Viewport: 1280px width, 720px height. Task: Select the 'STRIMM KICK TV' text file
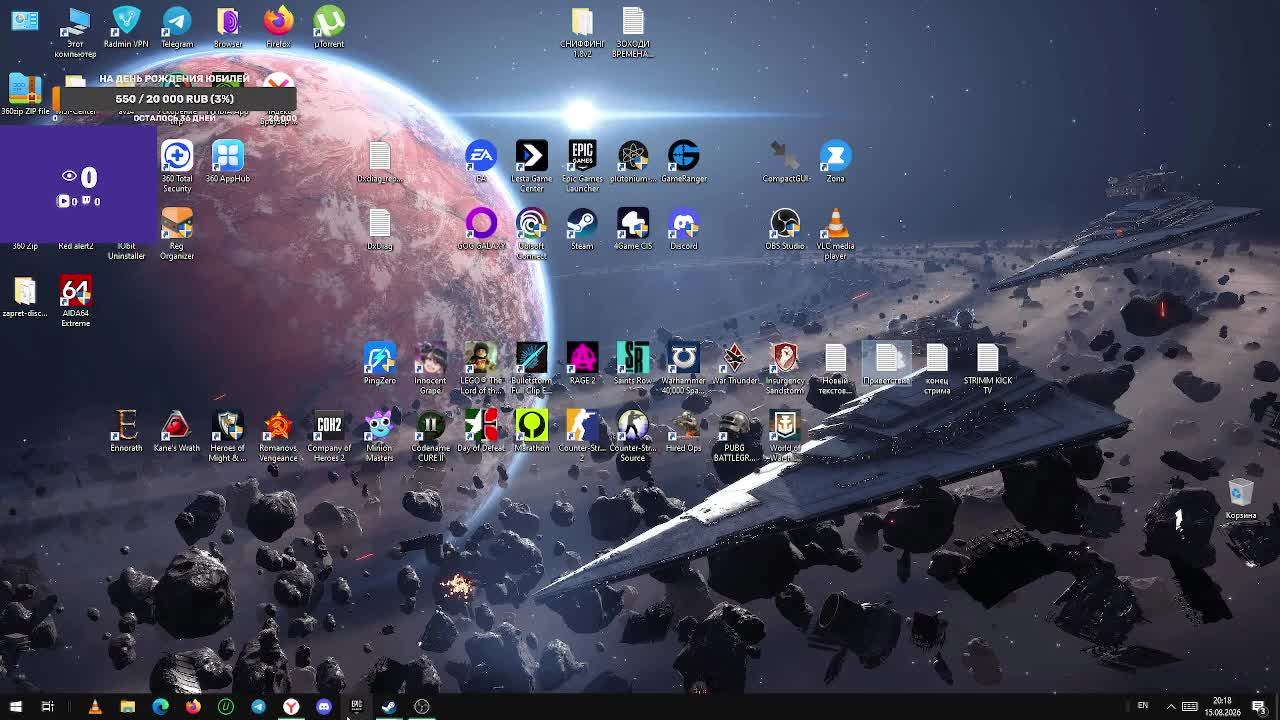(988, 368)
